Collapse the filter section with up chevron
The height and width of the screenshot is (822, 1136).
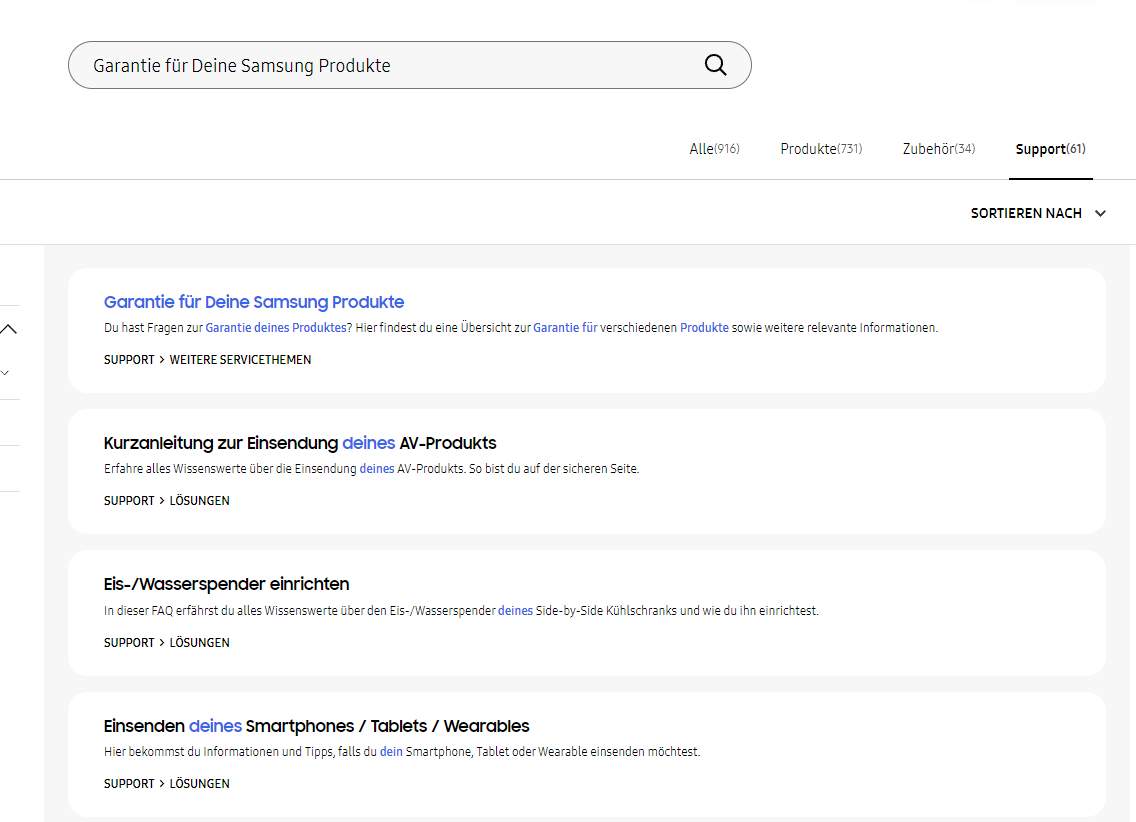point(8,330)
